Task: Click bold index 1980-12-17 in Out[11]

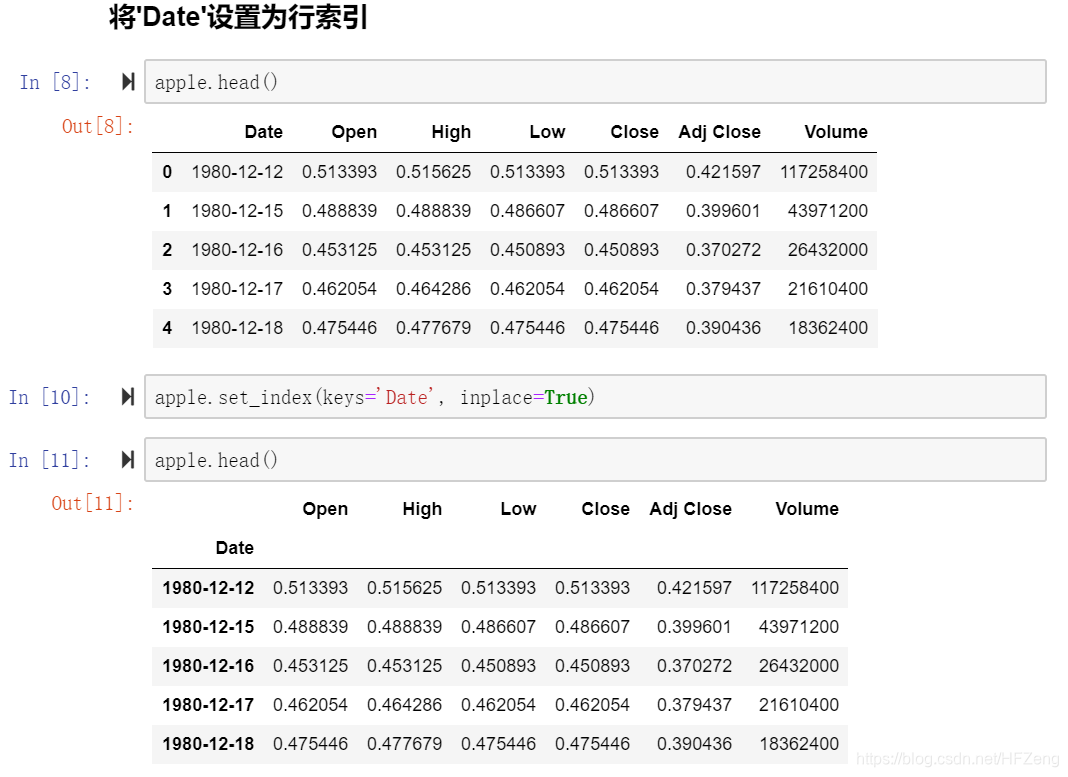Action: (208, 705)
